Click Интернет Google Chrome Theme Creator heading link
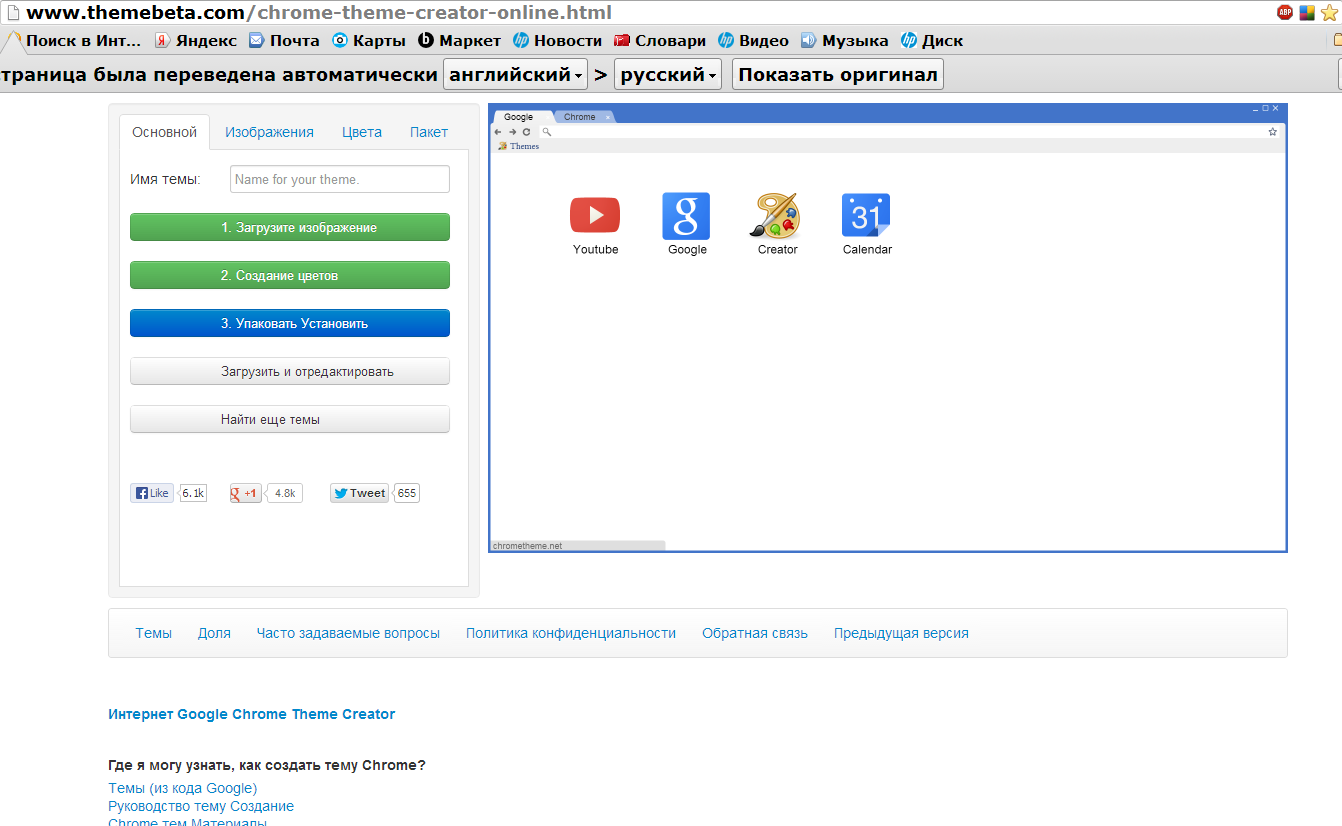Viewport: 1342px width, 826px height. coord(252,714)
